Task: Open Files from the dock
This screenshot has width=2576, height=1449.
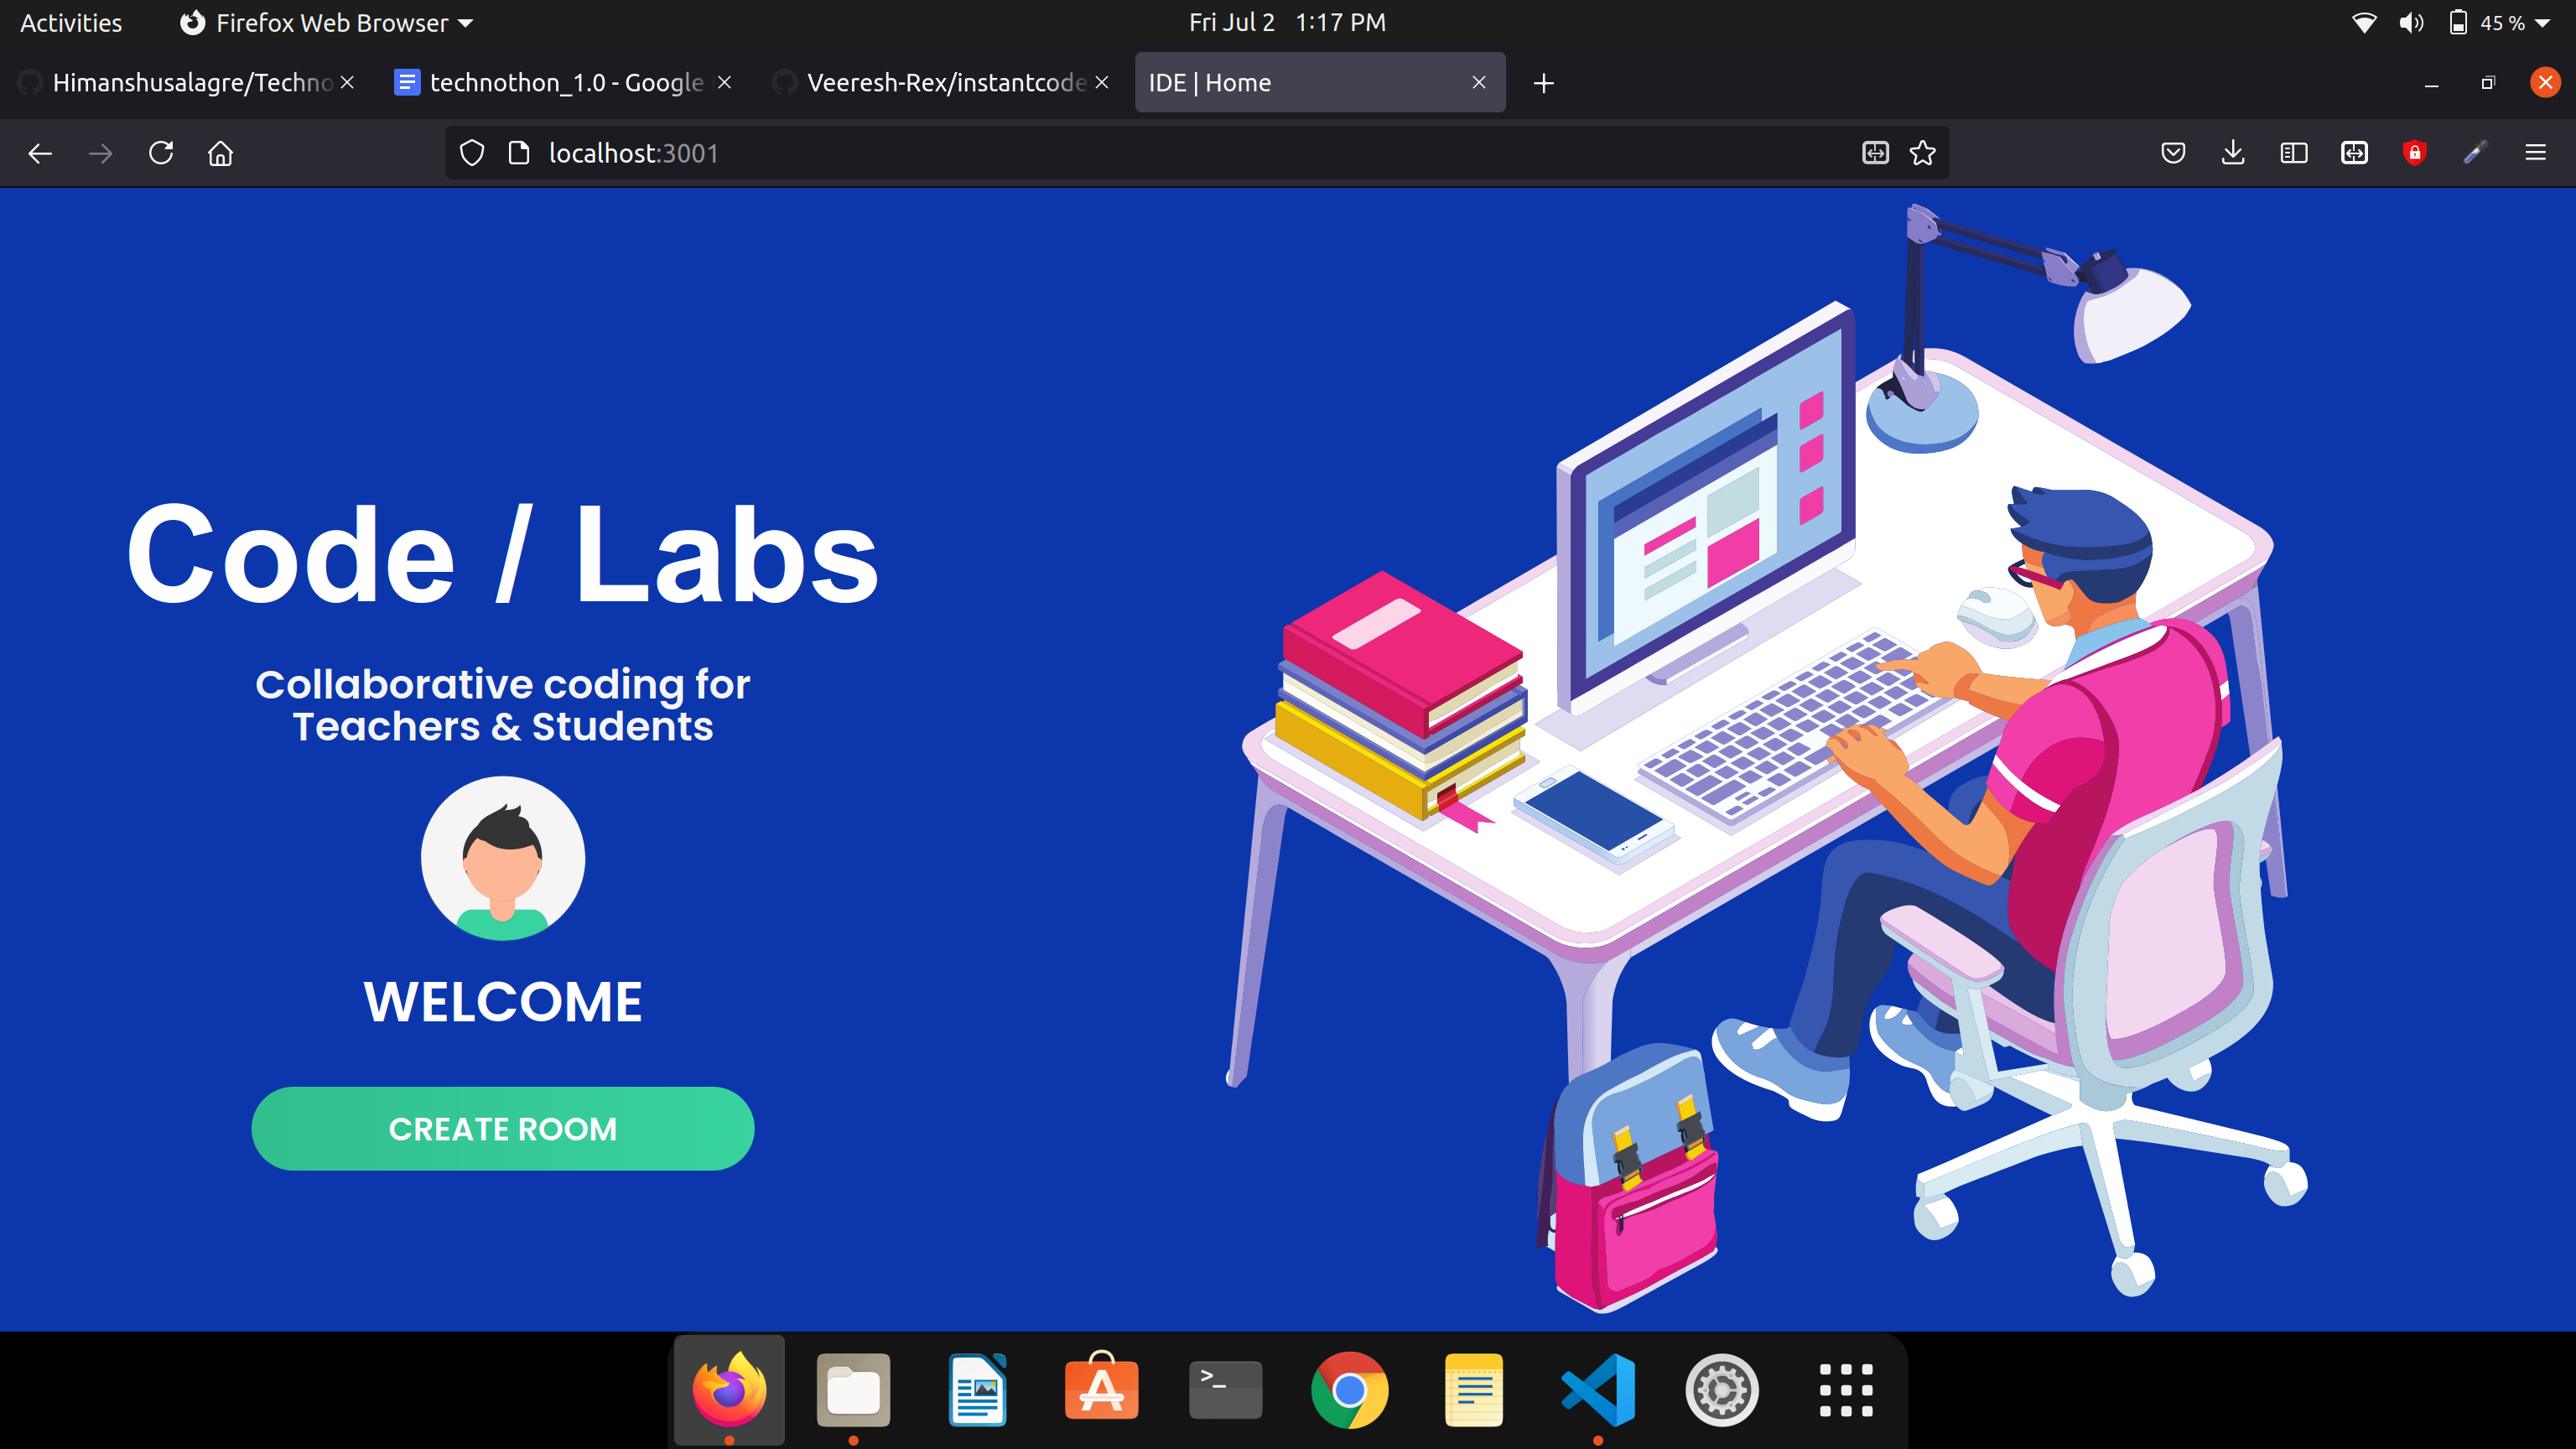Action: pos(853,1389)
